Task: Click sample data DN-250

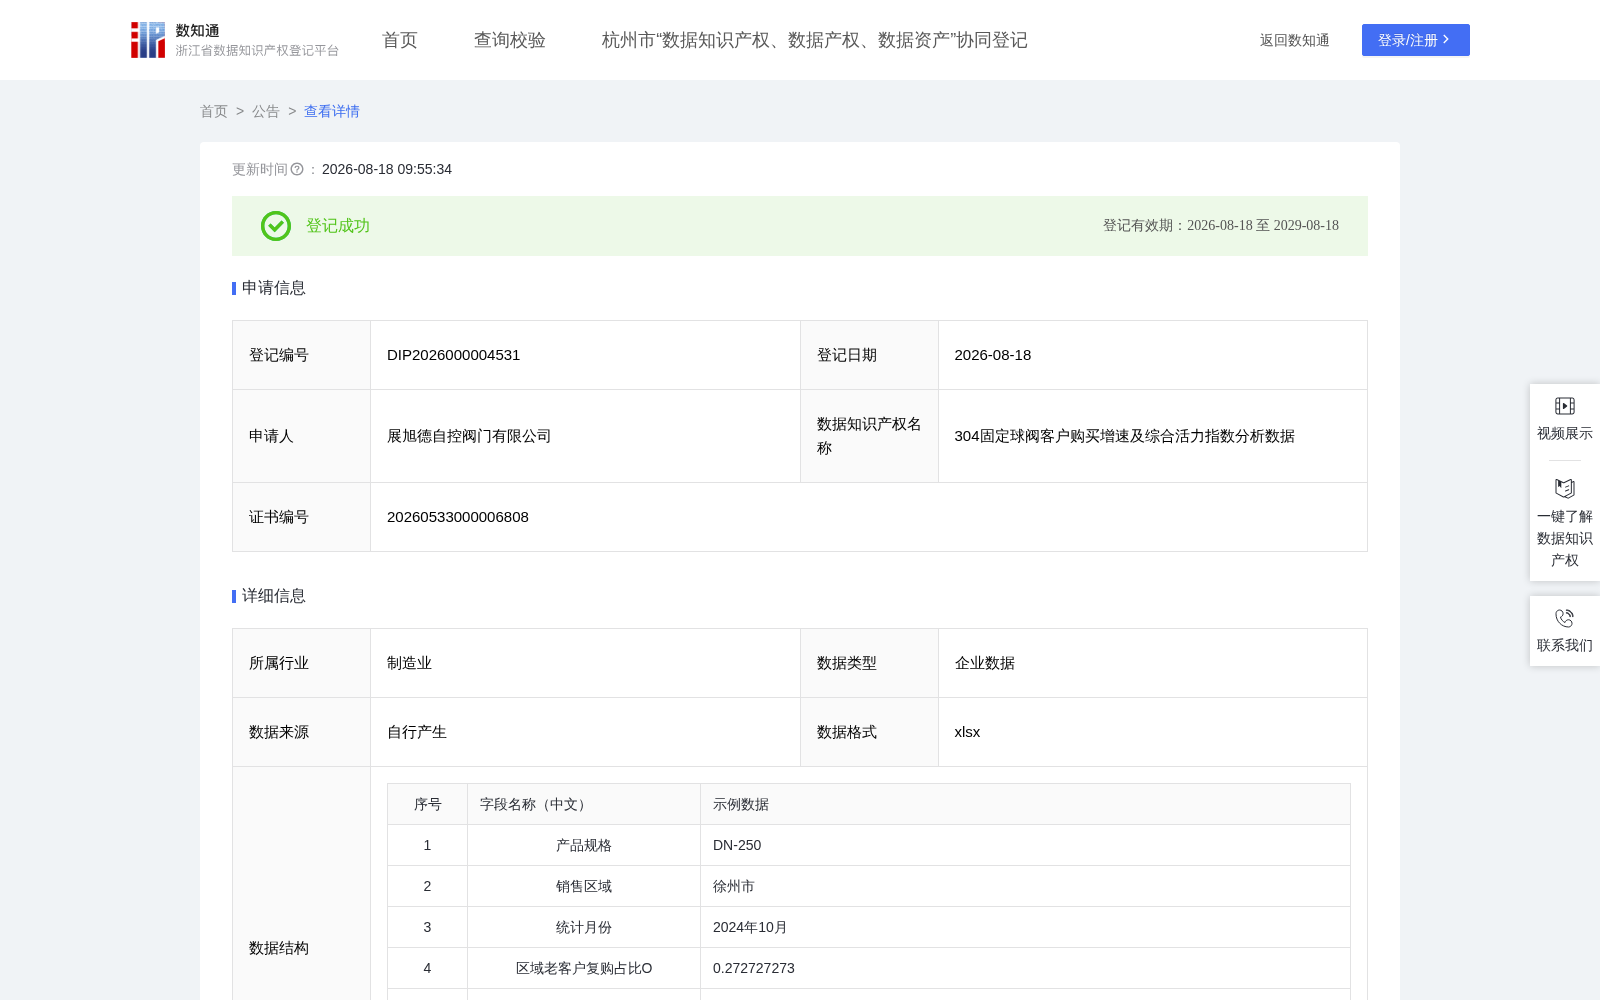Action: pos(737,845)
